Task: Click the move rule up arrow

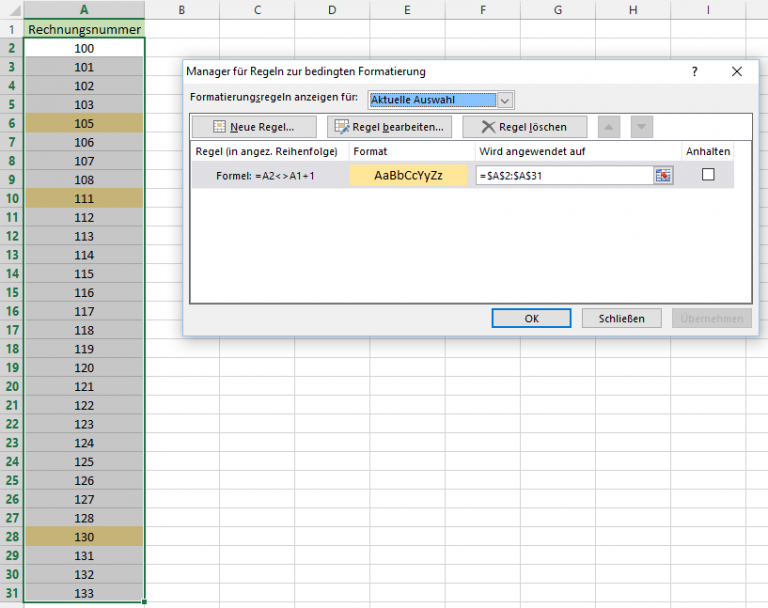Action: click(x=609, y=127)
